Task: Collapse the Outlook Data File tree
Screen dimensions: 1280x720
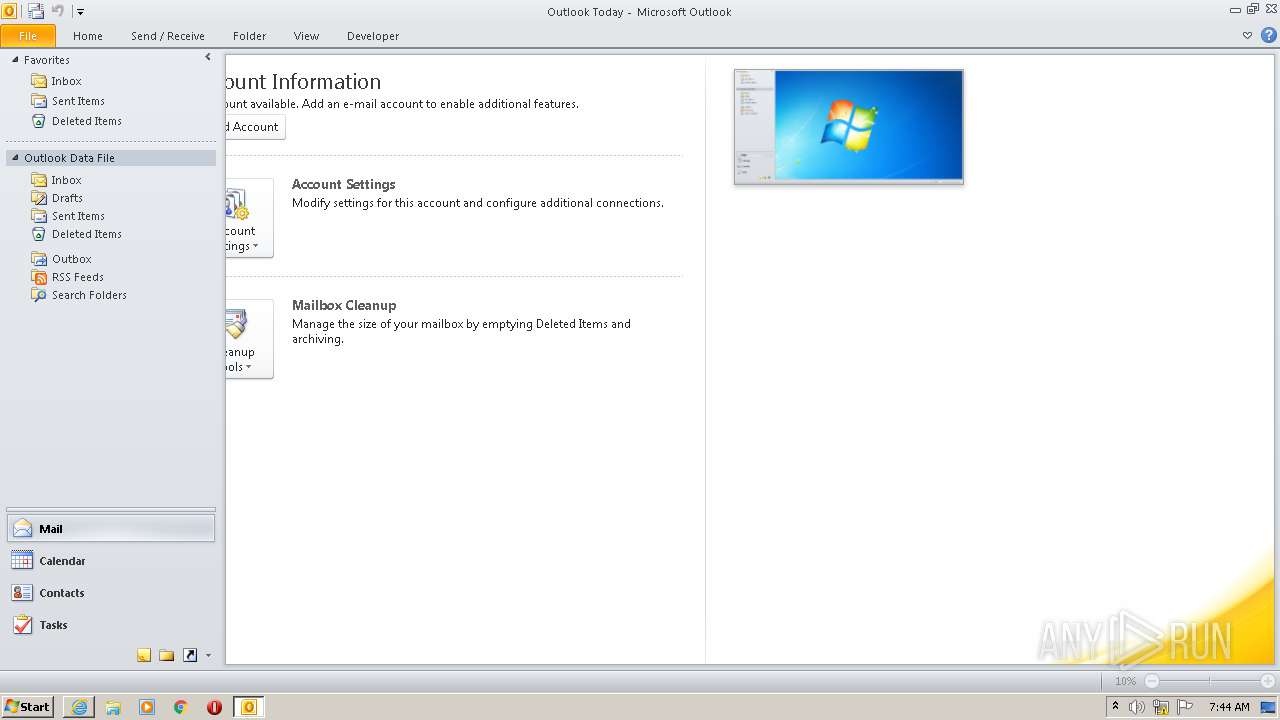Action: 15,158
